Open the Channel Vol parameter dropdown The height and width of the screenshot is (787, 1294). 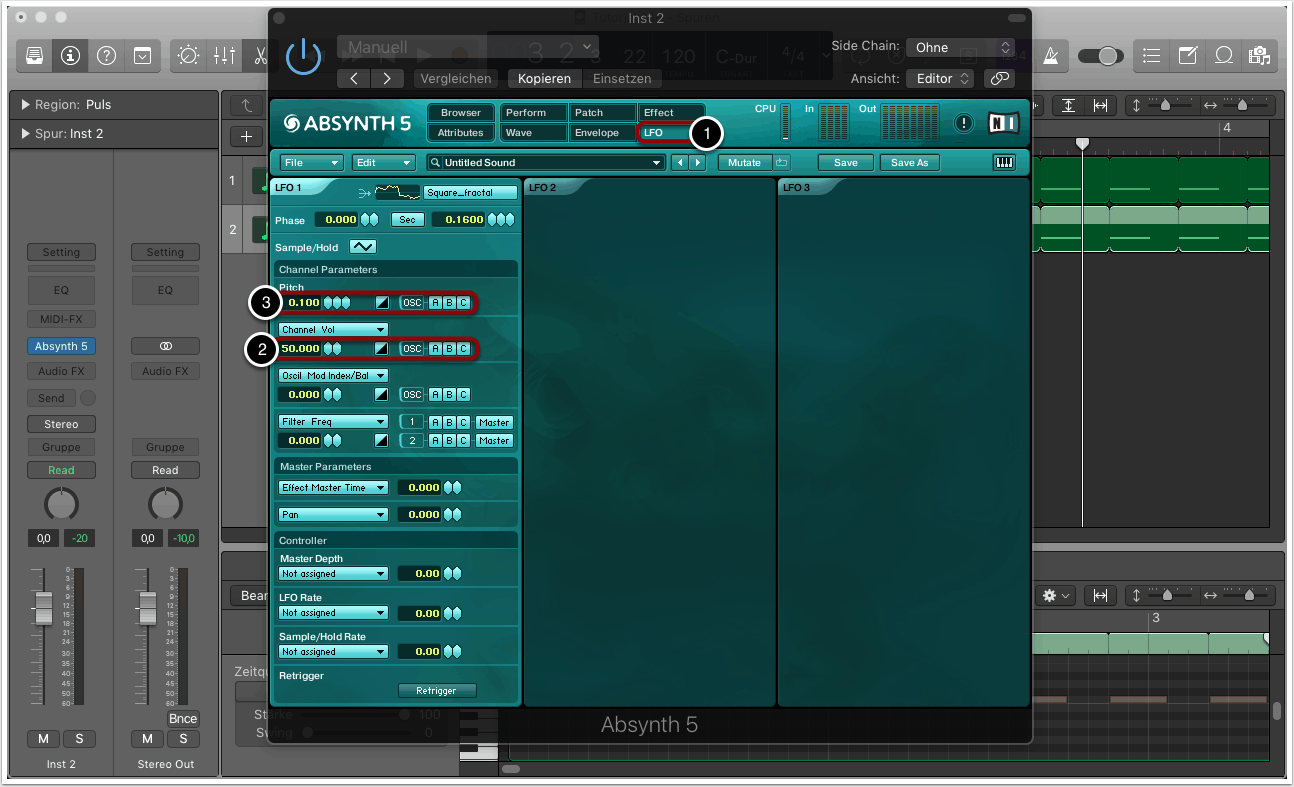pos(333,329)
